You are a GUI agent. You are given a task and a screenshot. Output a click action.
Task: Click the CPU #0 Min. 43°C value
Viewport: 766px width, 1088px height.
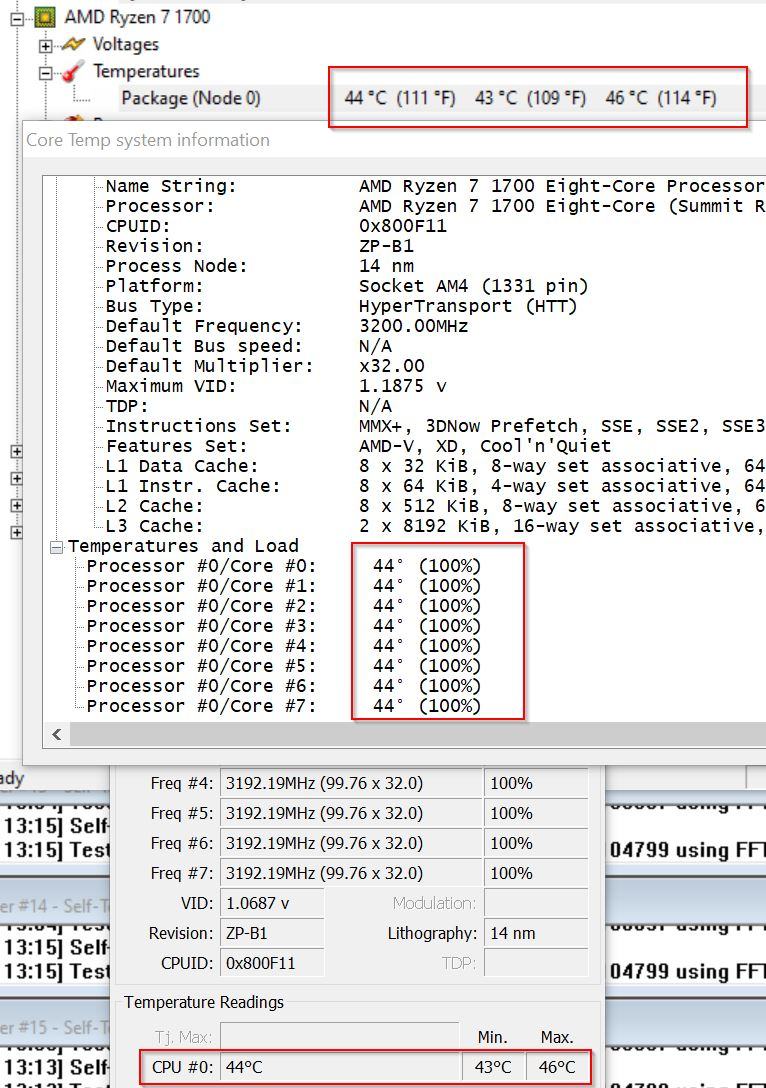(493, 1067)
